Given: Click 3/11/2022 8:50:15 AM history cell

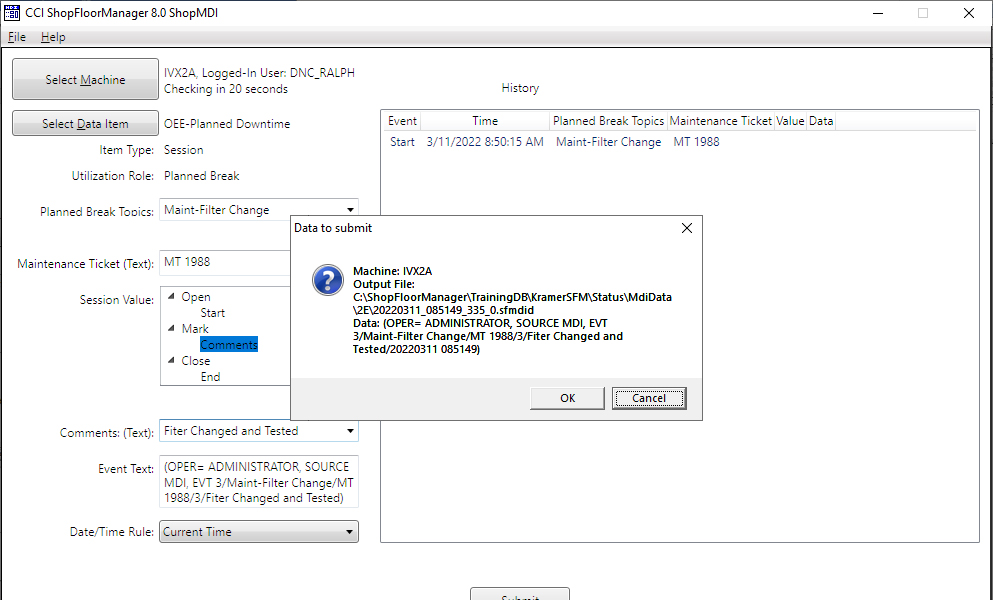Looking at the screenshot, I should tap(485, 142).
